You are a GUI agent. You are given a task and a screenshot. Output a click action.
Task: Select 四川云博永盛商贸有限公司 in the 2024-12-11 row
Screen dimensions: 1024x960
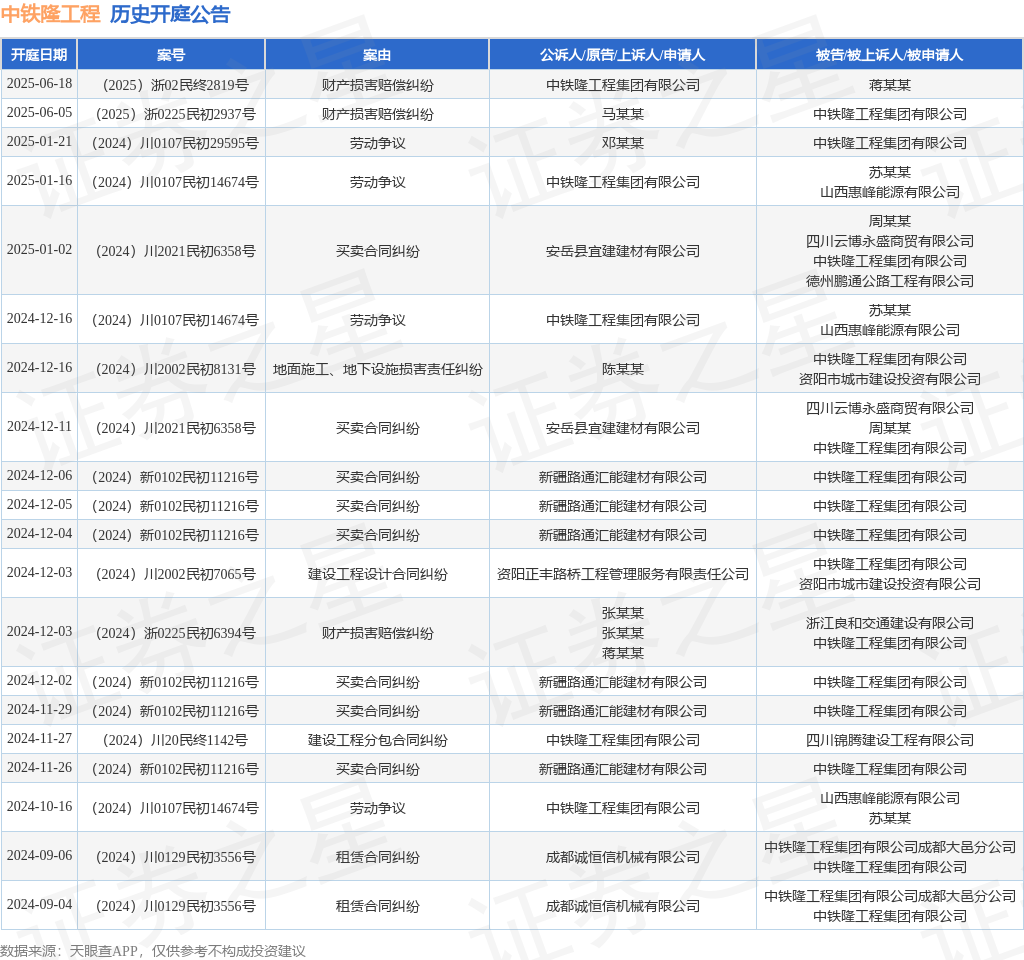tap(889, 408)
